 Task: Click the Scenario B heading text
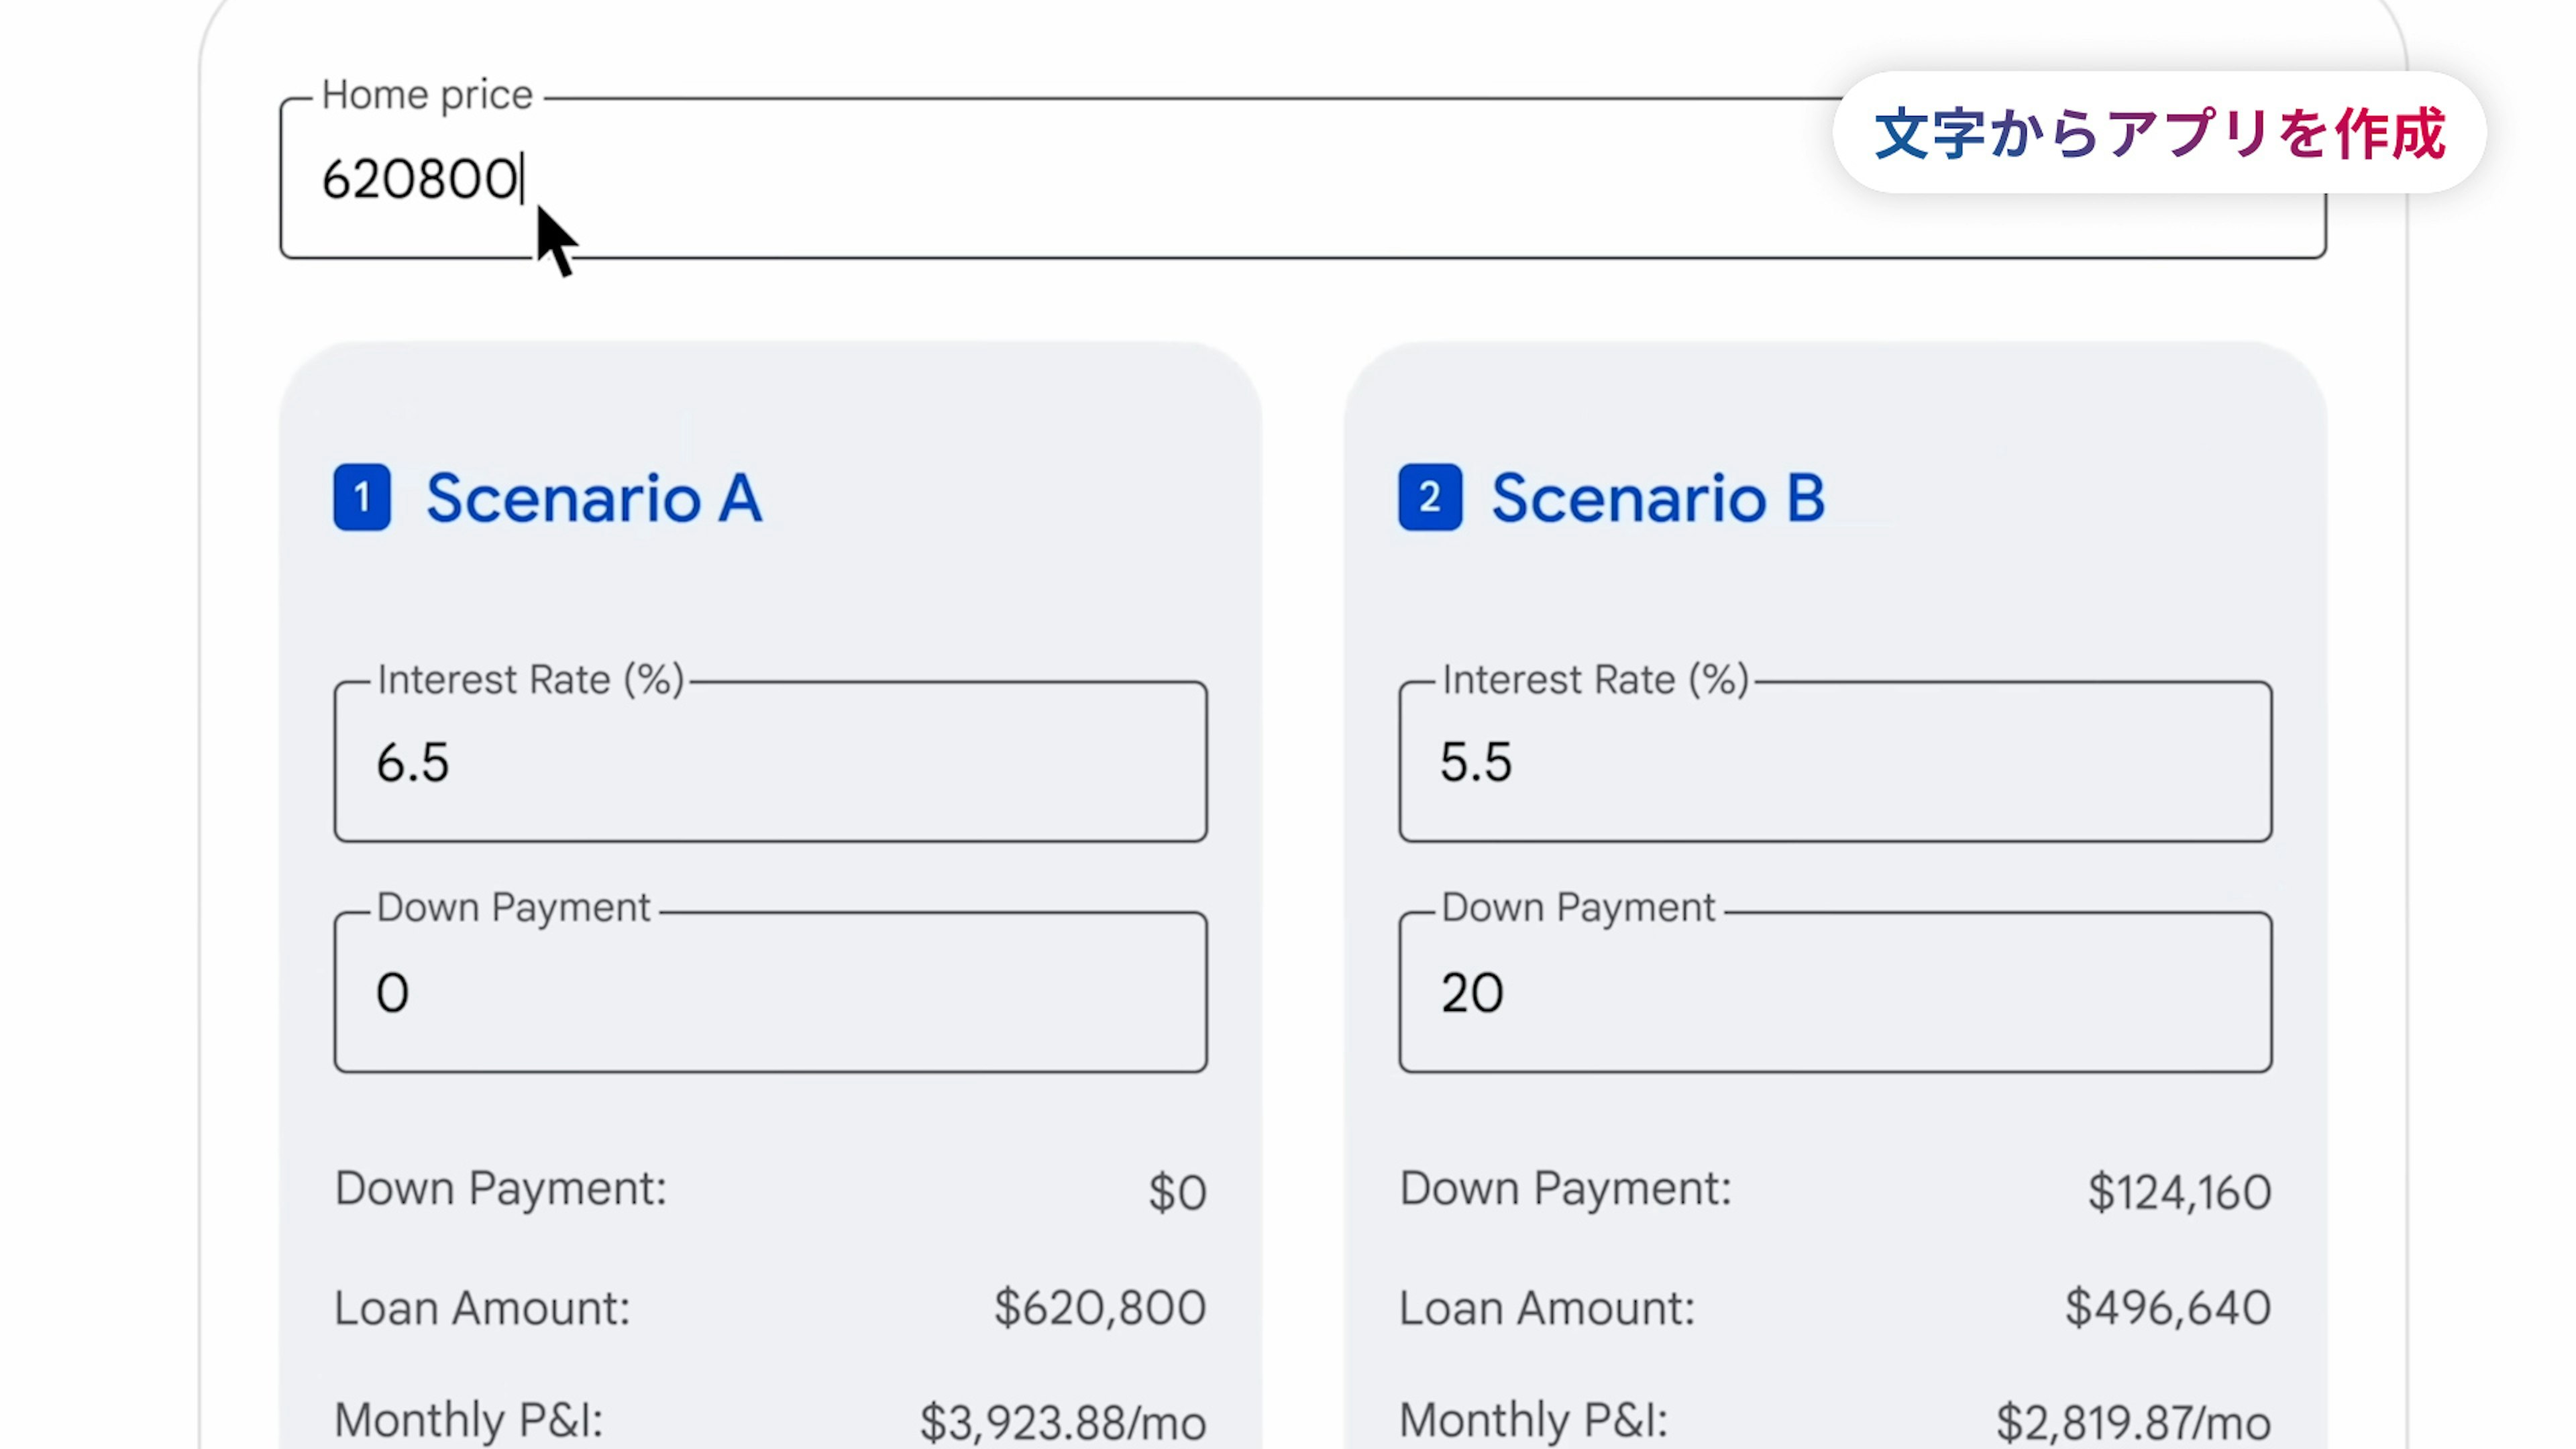pos(1658,498)
